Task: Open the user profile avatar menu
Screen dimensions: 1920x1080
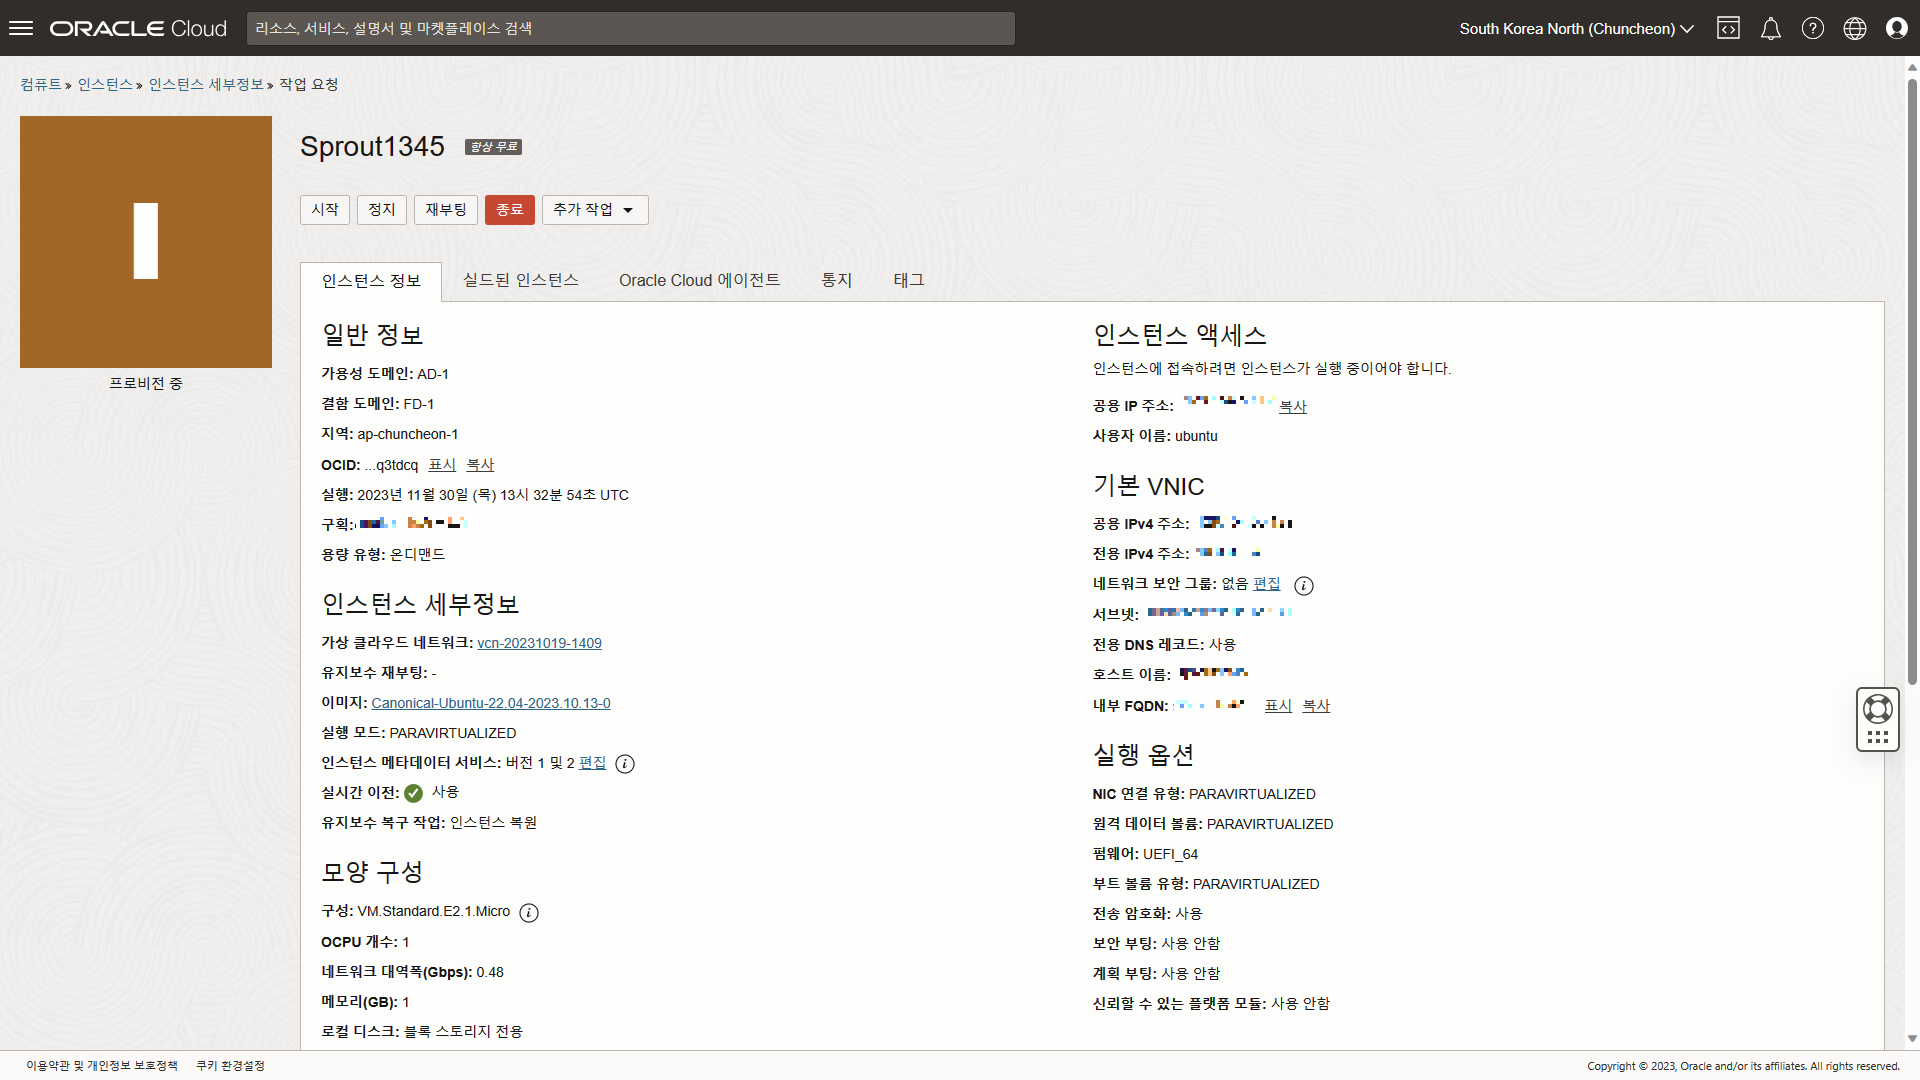Action: point(1896,28)
